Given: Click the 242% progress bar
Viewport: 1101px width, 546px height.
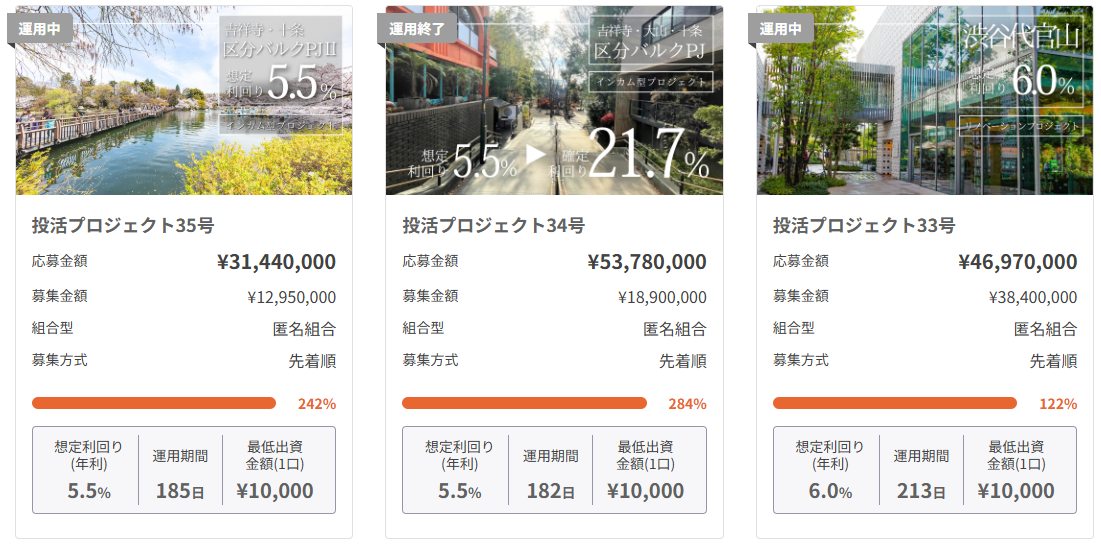Looking at the screenshot, I should coord(154,403).
